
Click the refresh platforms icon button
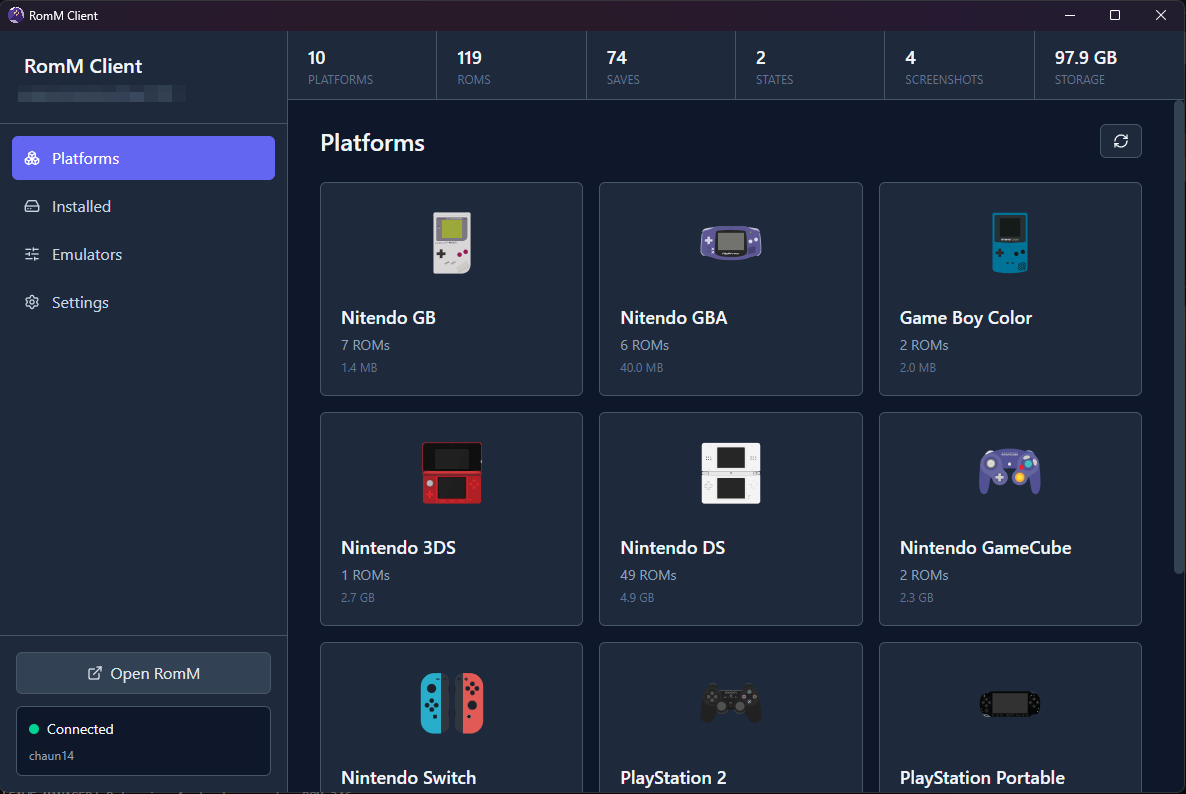coord(1120,141)
